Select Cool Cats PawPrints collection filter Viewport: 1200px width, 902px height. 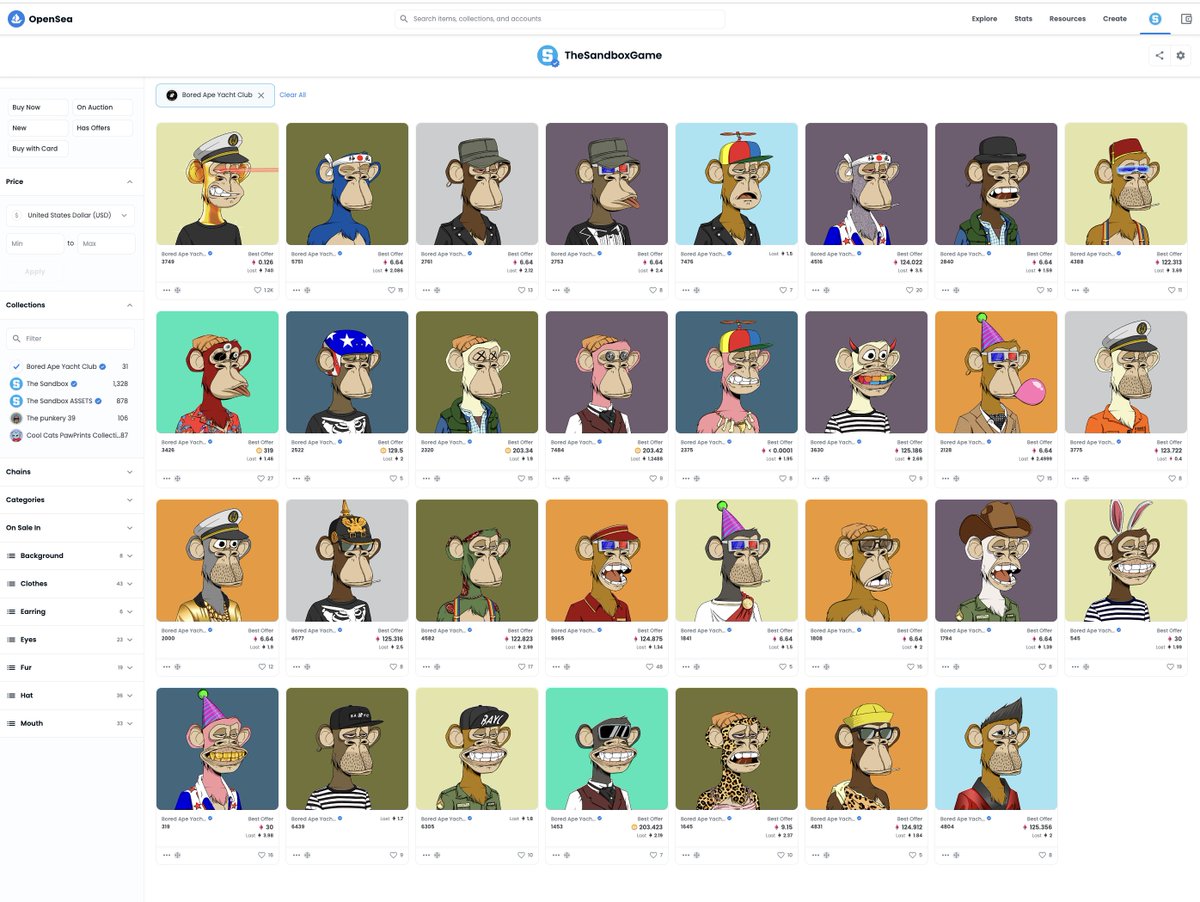(x=70, y=435)
